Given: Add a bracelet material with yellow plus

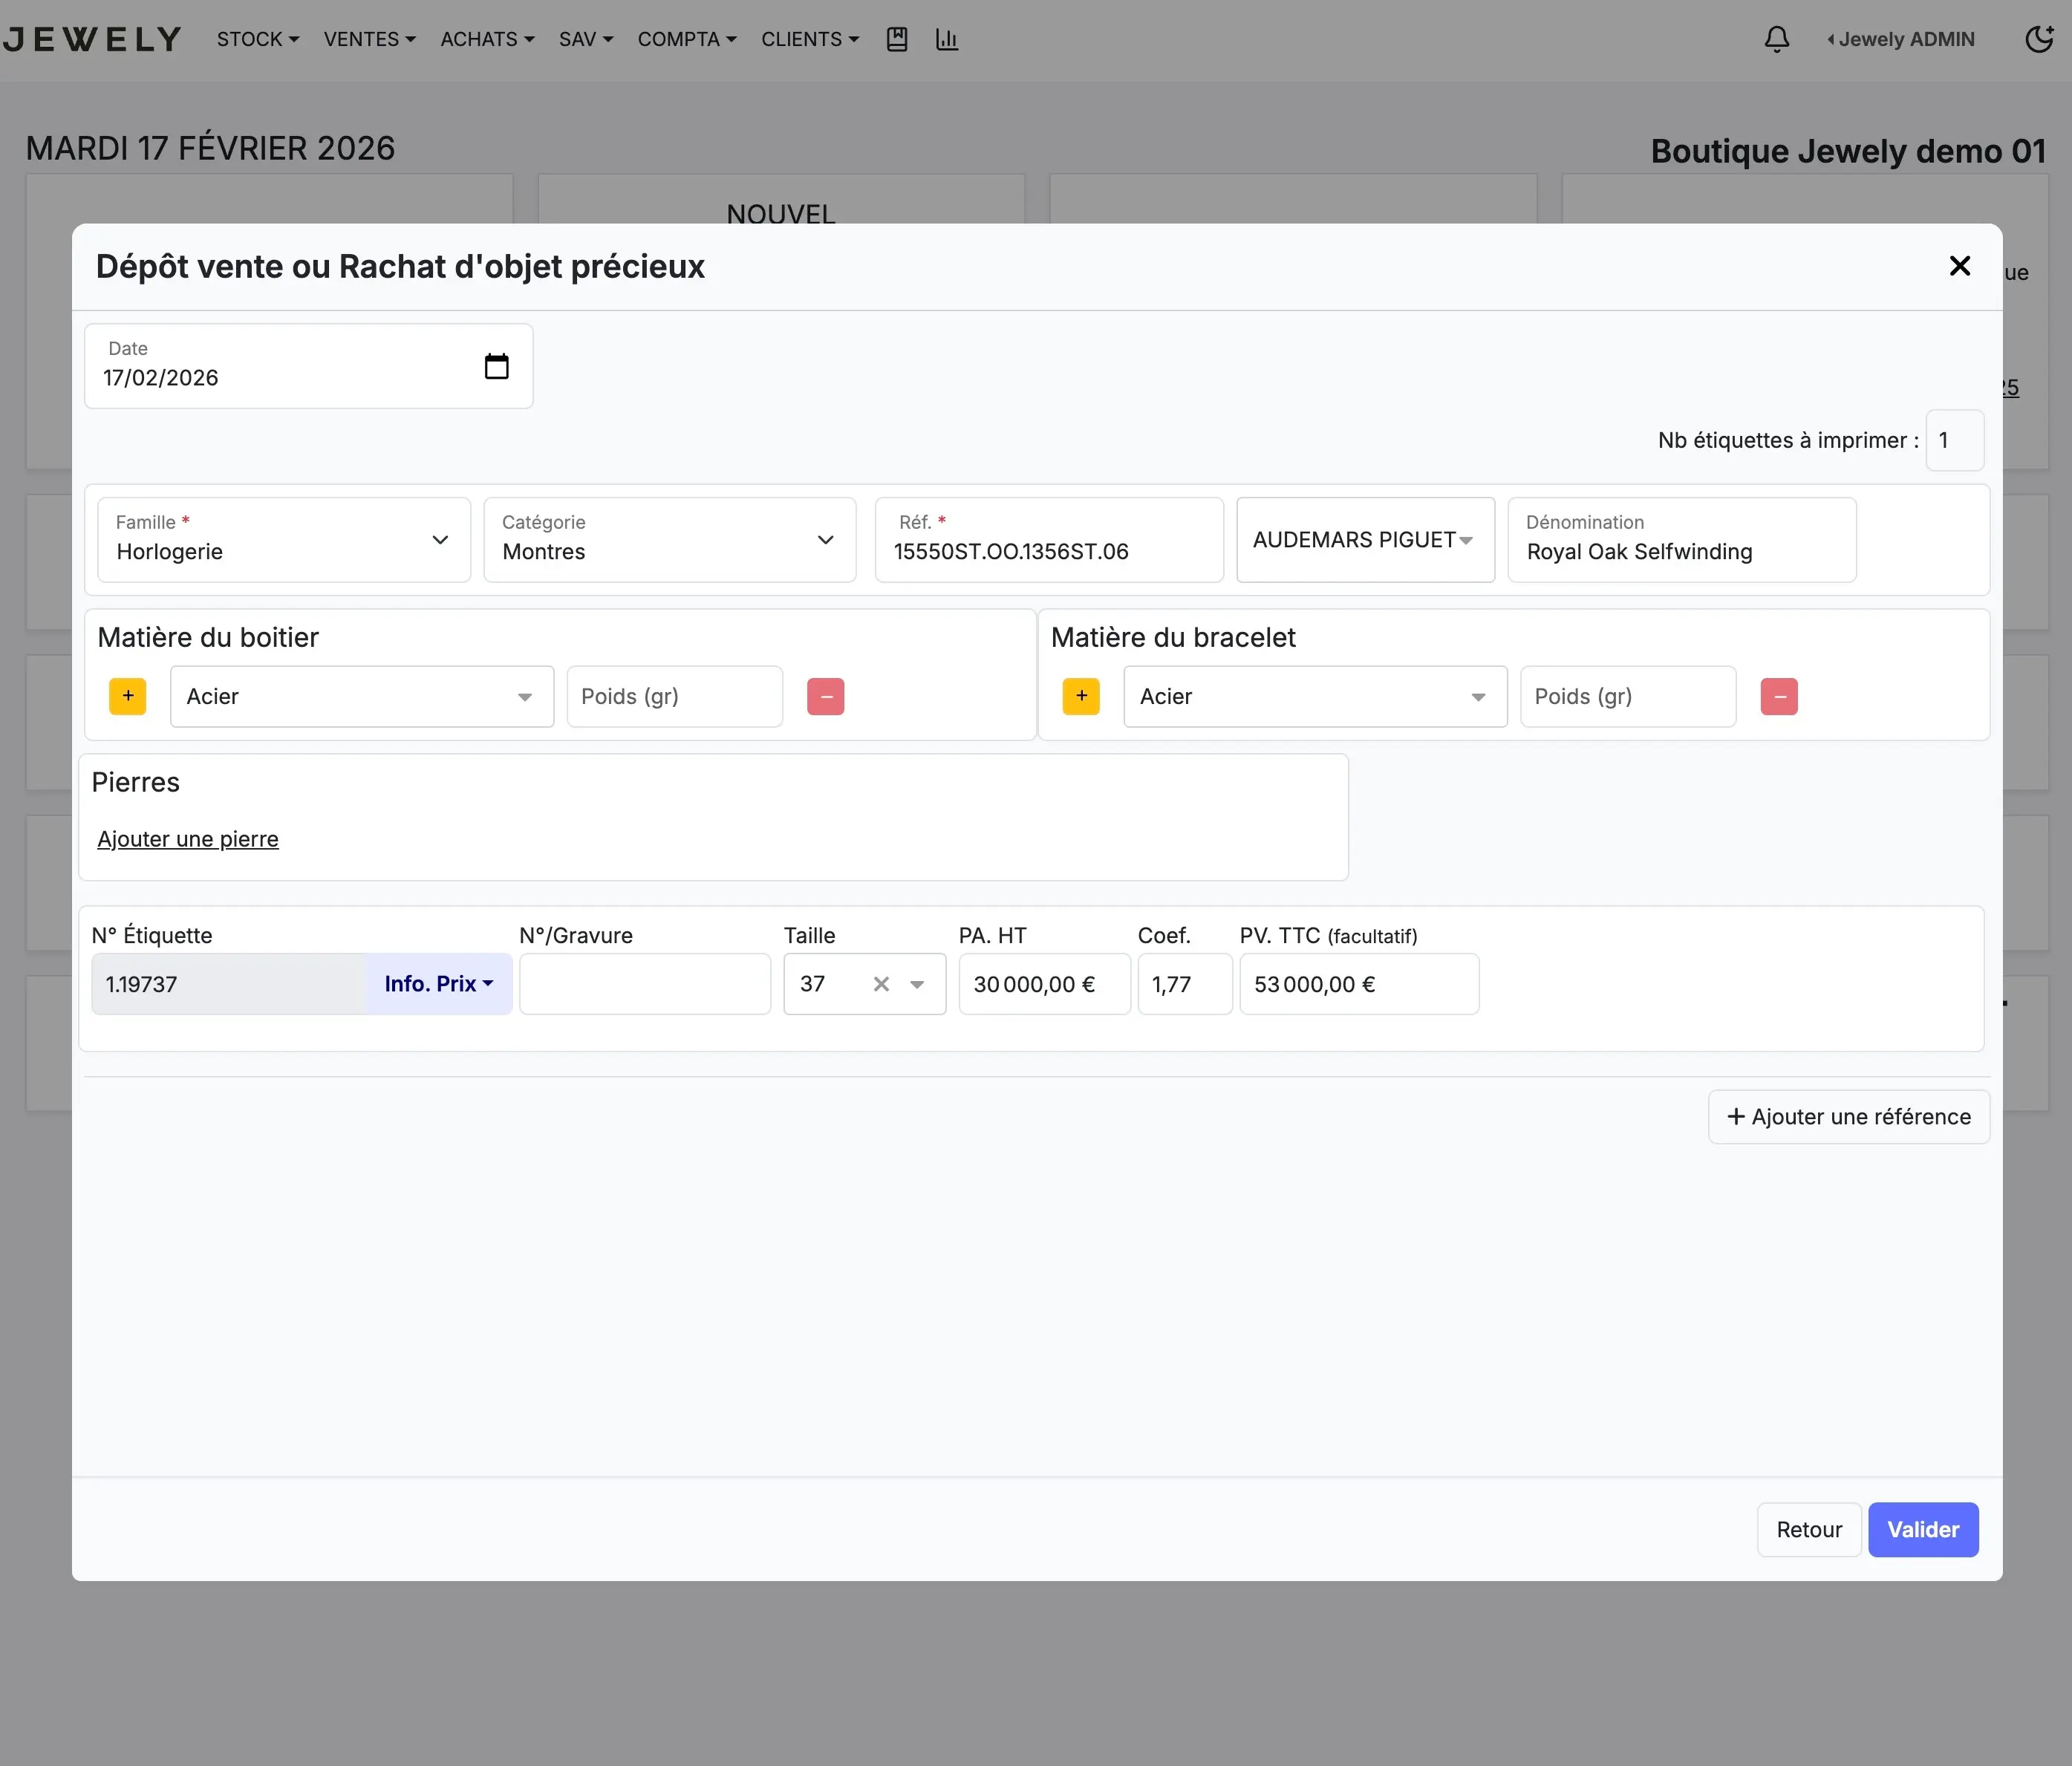Looking at the screenshot, I should [x=1081, y=696].
